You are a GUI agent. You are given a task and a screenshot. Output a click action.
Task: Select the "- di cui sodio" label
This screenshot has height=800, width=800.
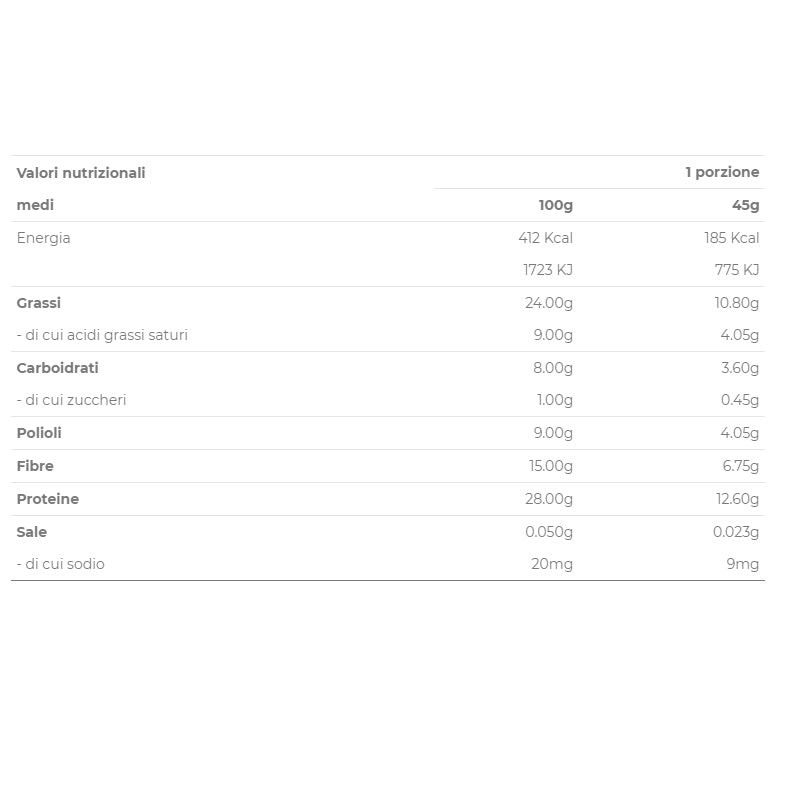60,564
